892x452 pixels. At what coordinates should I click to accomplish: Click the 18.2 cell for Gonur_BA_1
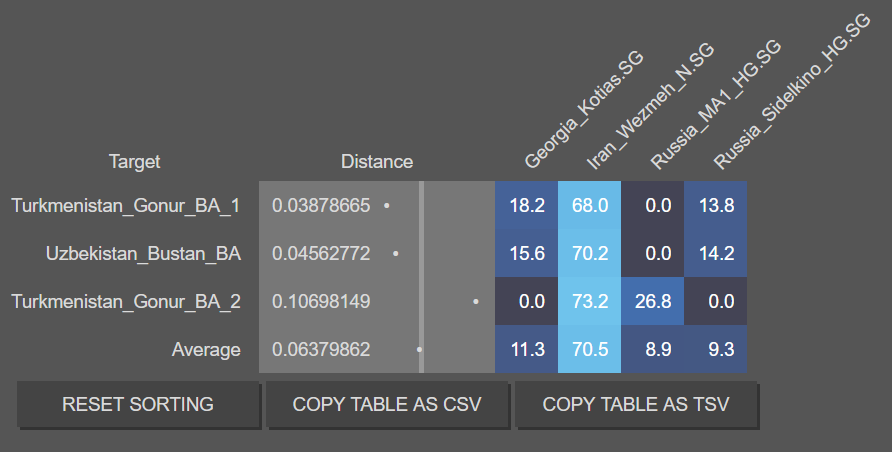point(526,205)
